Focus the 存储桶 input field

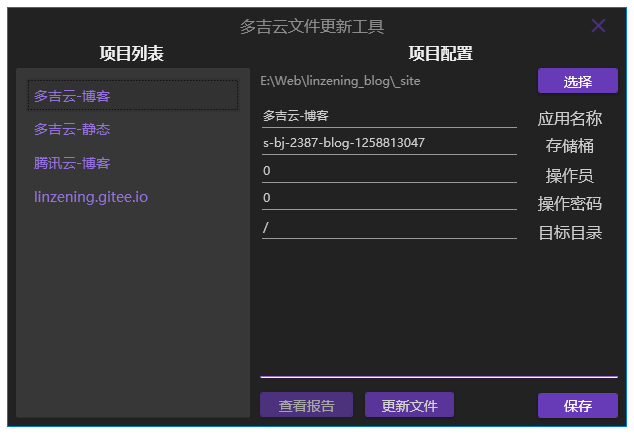pos(389,143)
